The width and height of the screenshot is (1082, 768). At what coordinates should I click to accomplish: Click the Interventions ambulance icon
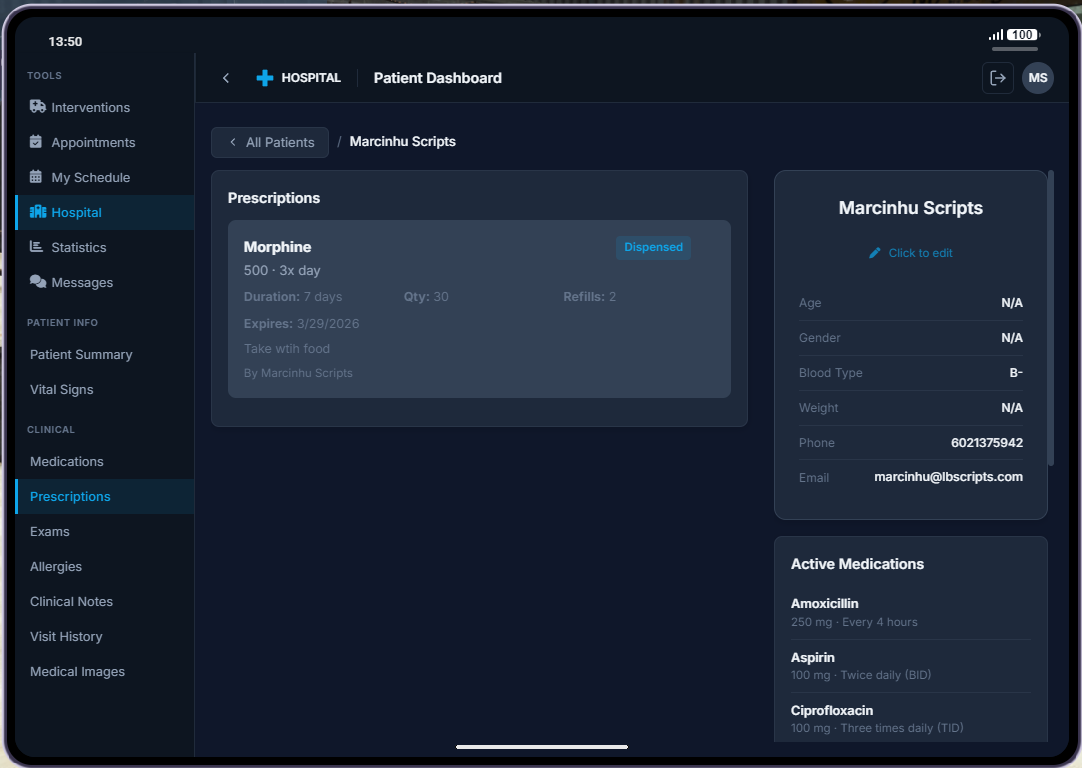click(x=37, y=107)
